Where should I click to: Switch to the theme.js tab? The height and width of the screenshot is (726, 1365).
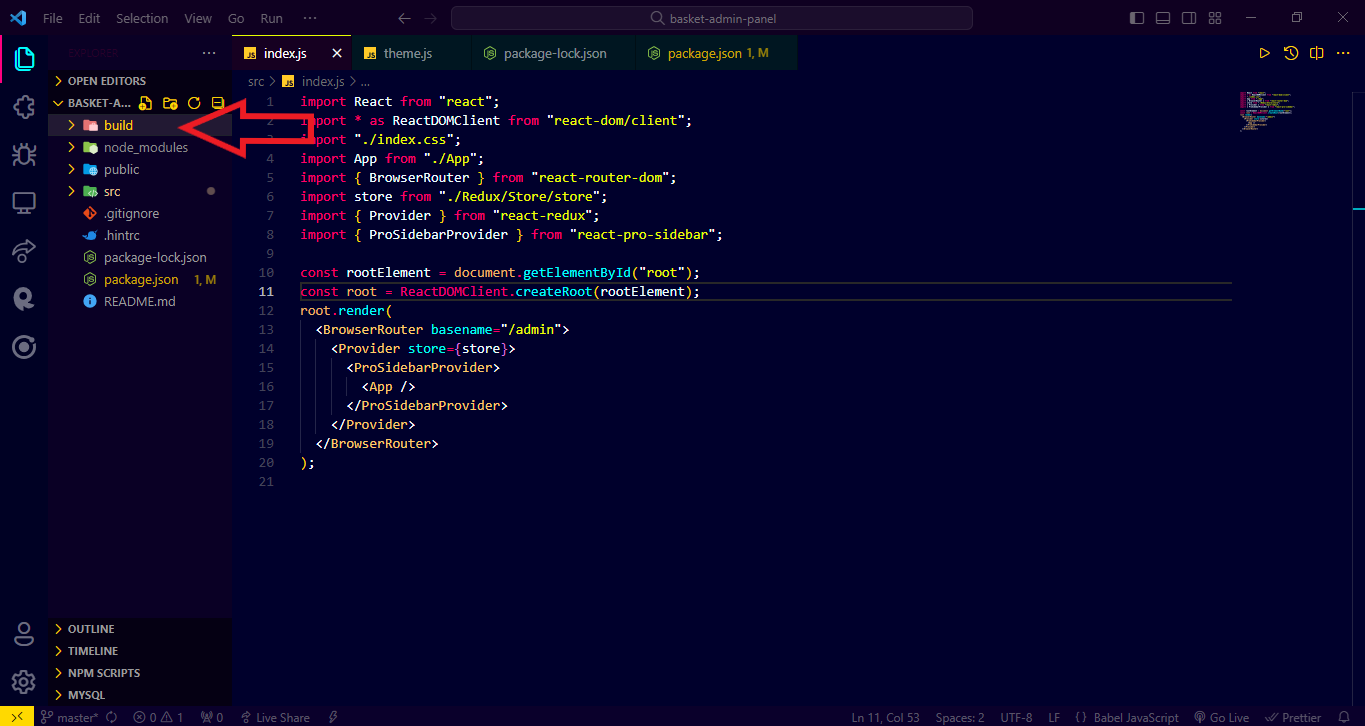[411, 53]
